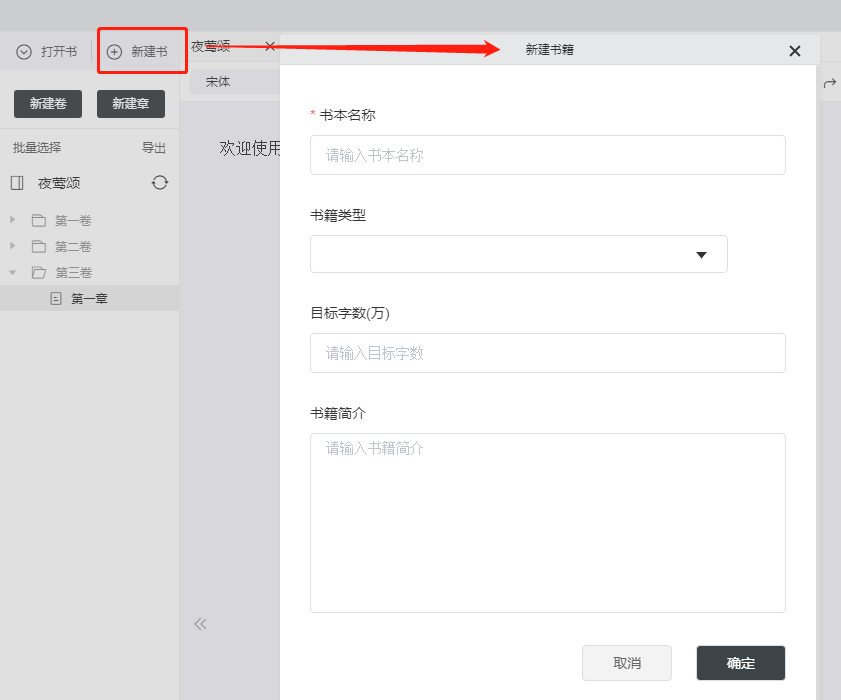Click the circled chevron in 打开书
Viewport: 841px width, 700px height.
click(24, 51)
